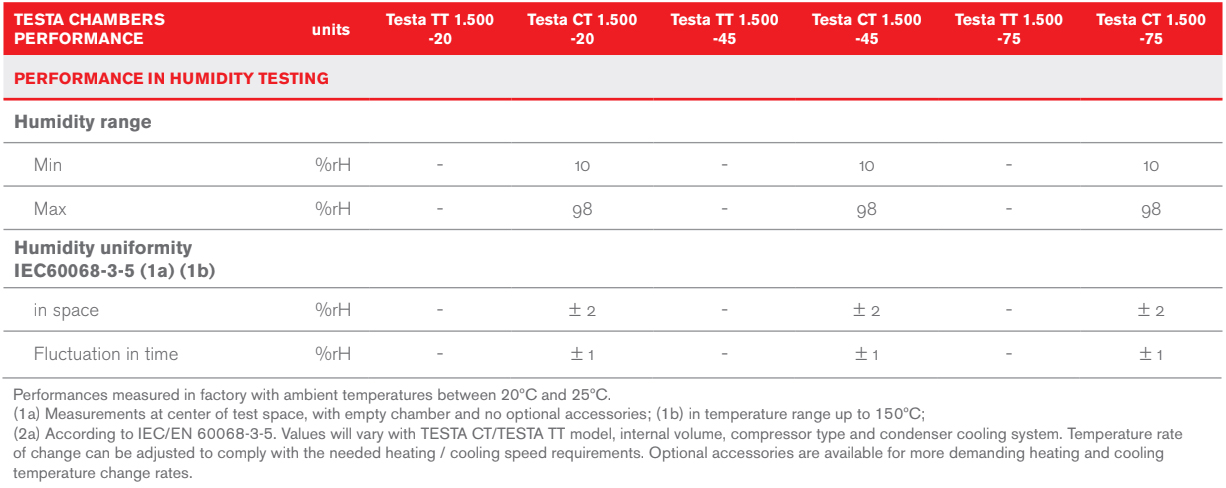Click the ± 2 value under CT 1.500 -75
This screenshot has height=488, width=1226.
pyautogui.click(x=1151, y=311)
